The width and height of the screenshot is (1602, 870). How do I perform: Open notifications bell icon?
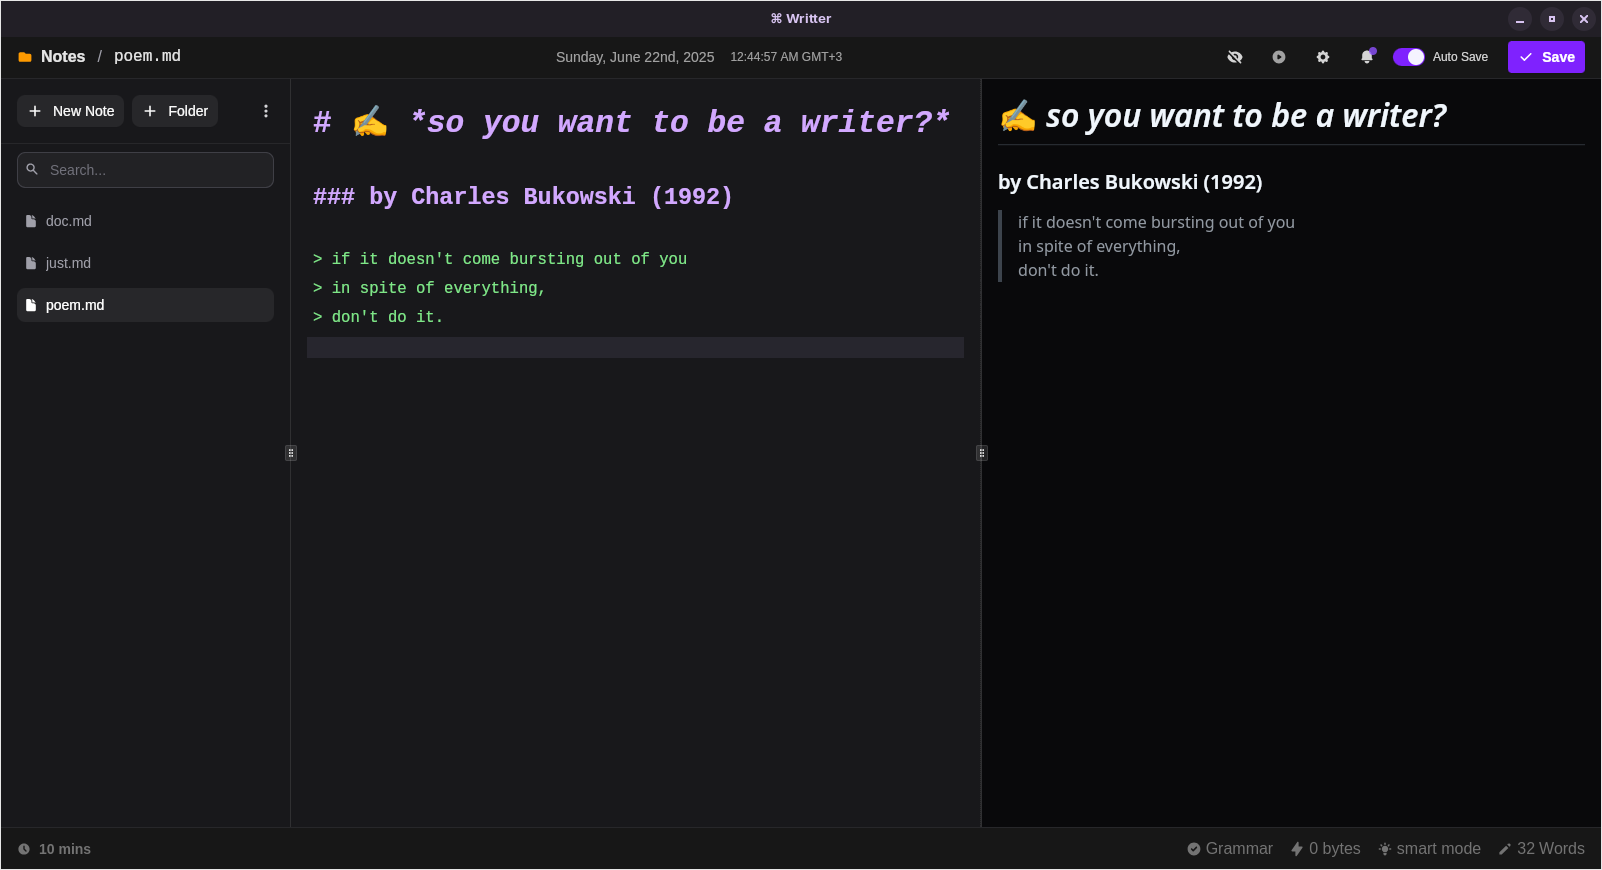click(x=1367, y=57)
